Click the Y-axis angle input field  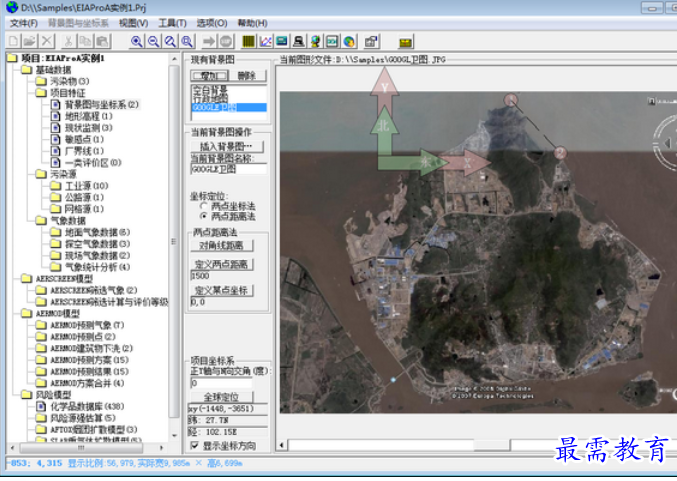221,383
